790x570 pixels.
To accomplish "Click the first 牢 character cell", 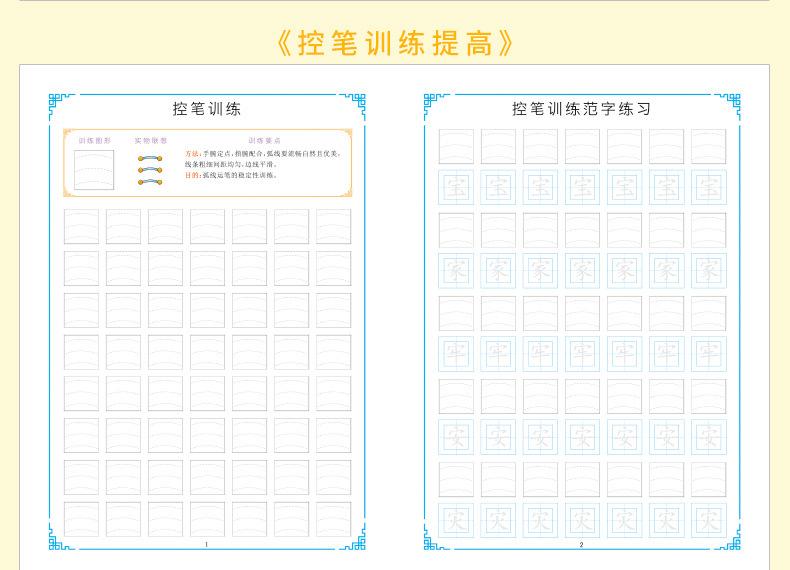I will click(456, 353).
